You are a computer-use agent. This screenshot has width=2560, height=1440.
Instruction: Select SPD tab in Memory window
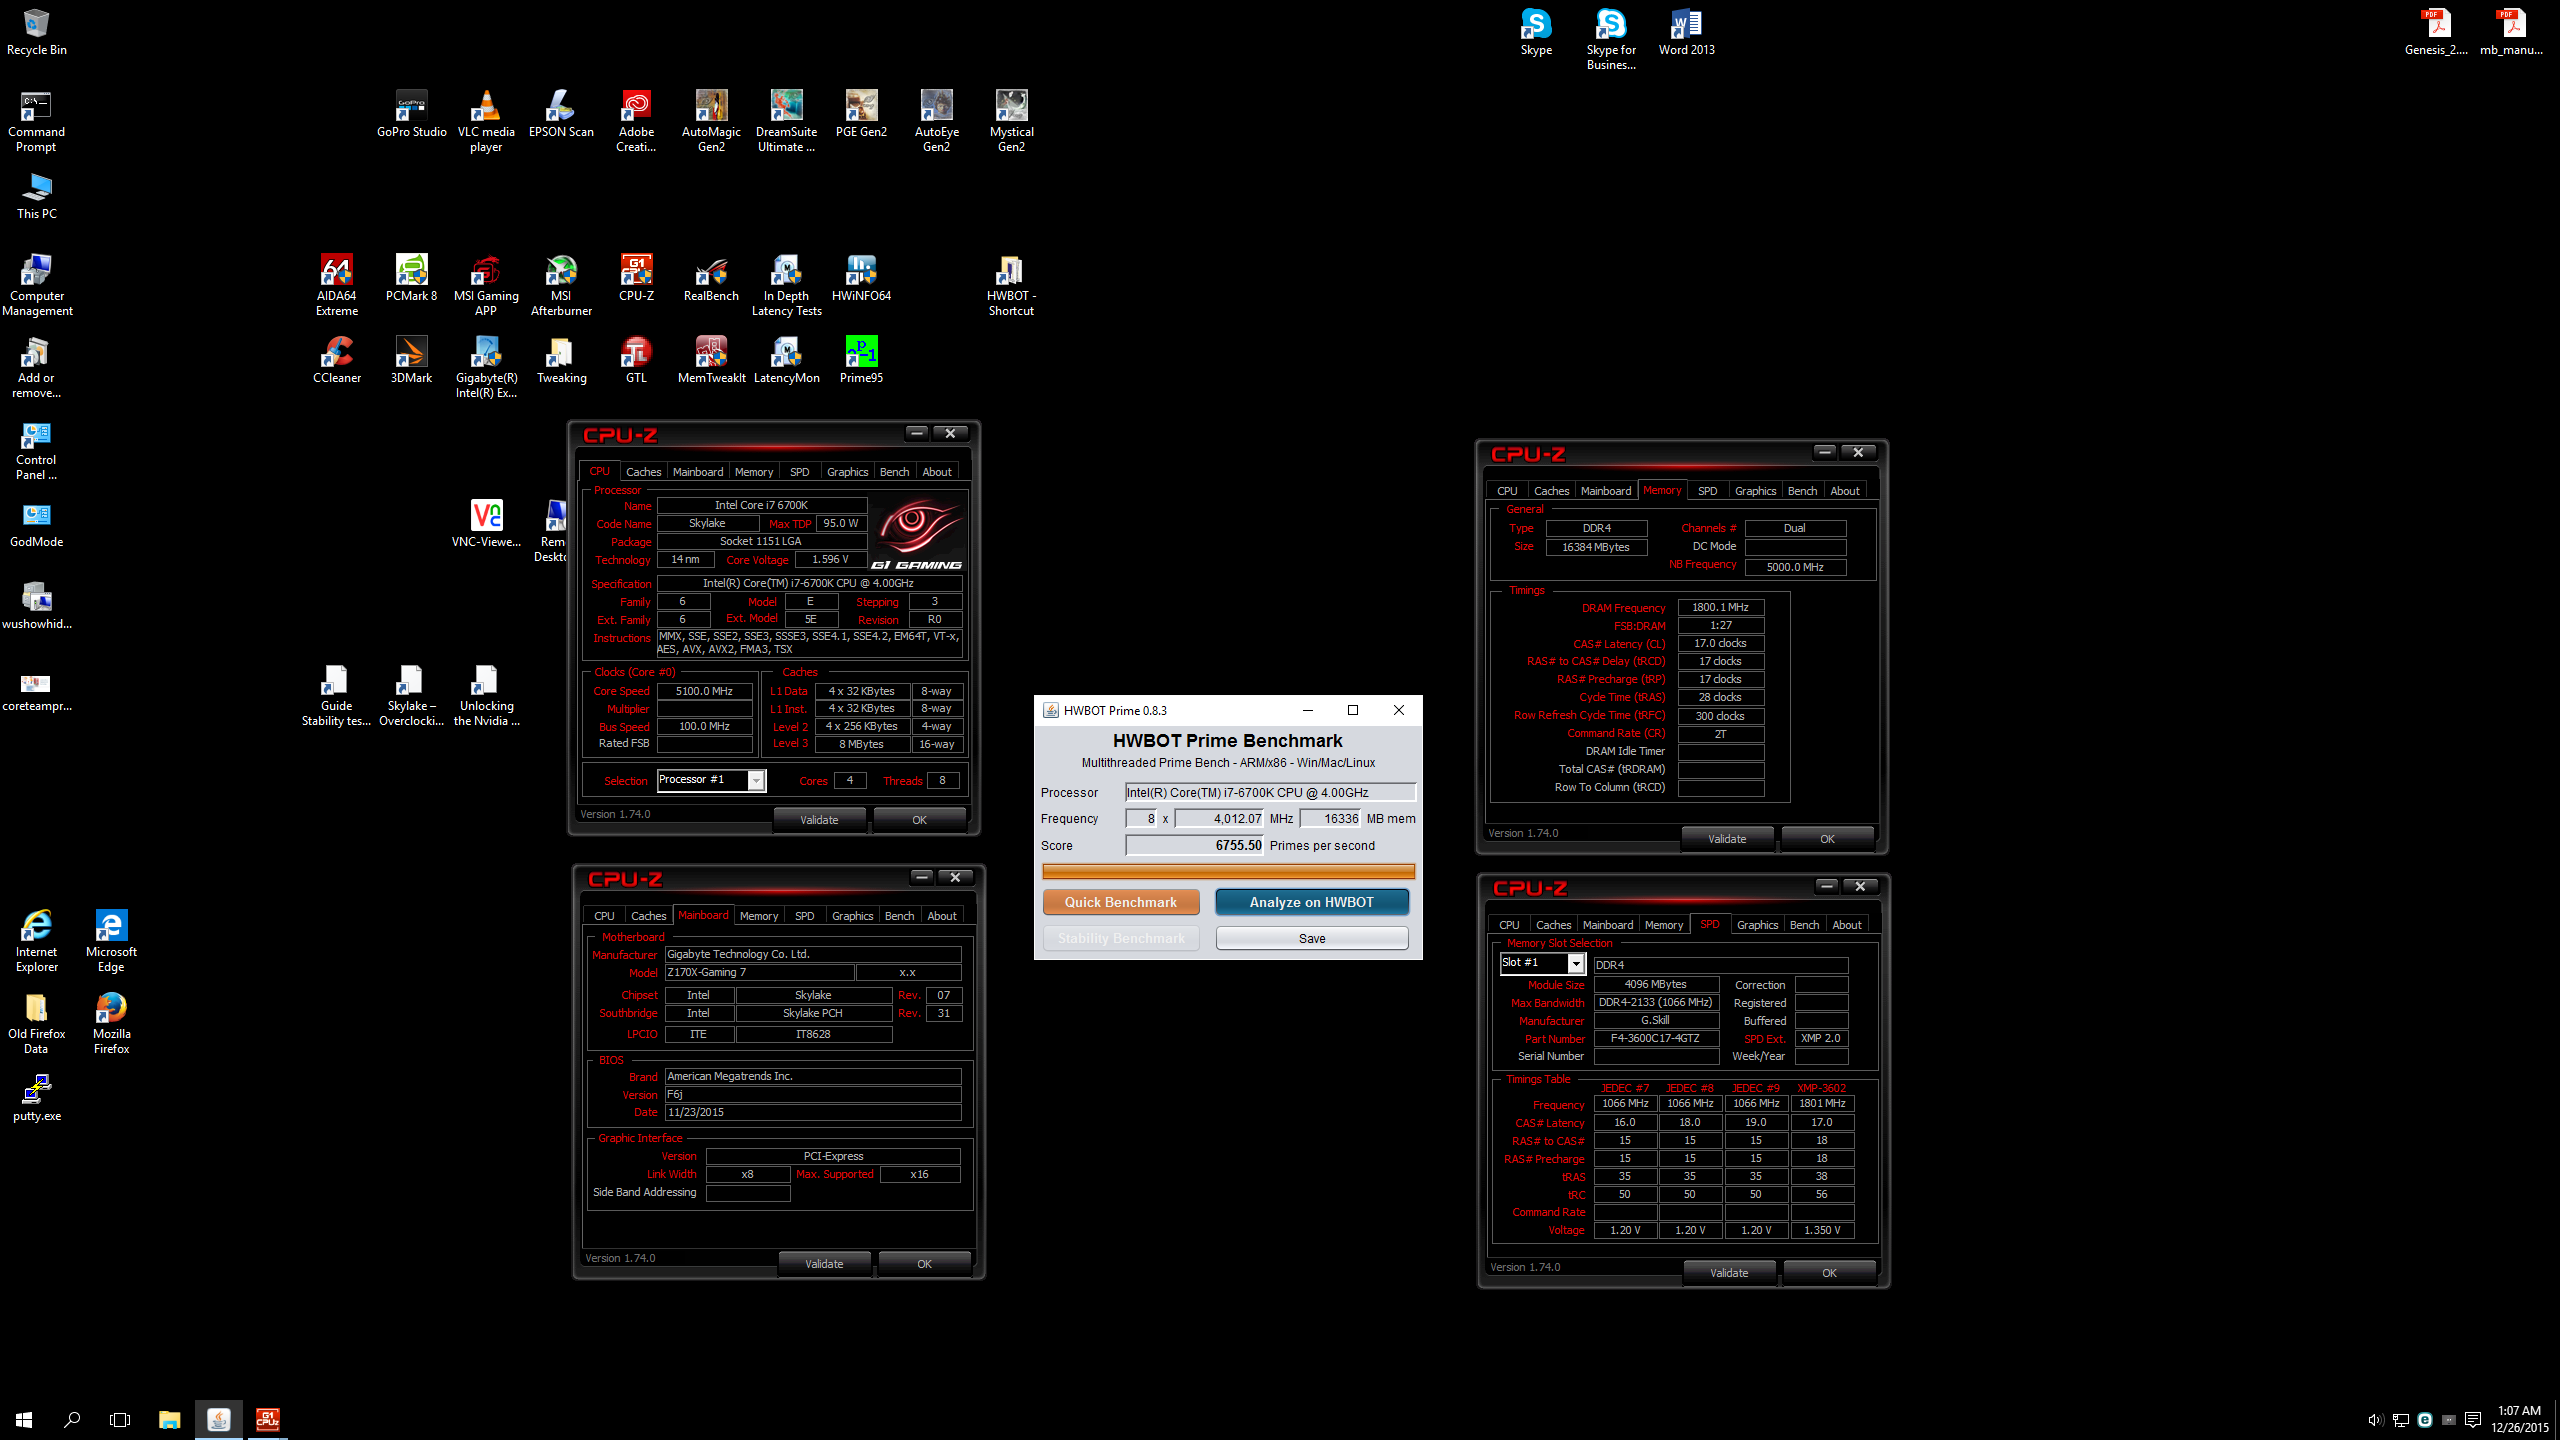[1707, 491]
